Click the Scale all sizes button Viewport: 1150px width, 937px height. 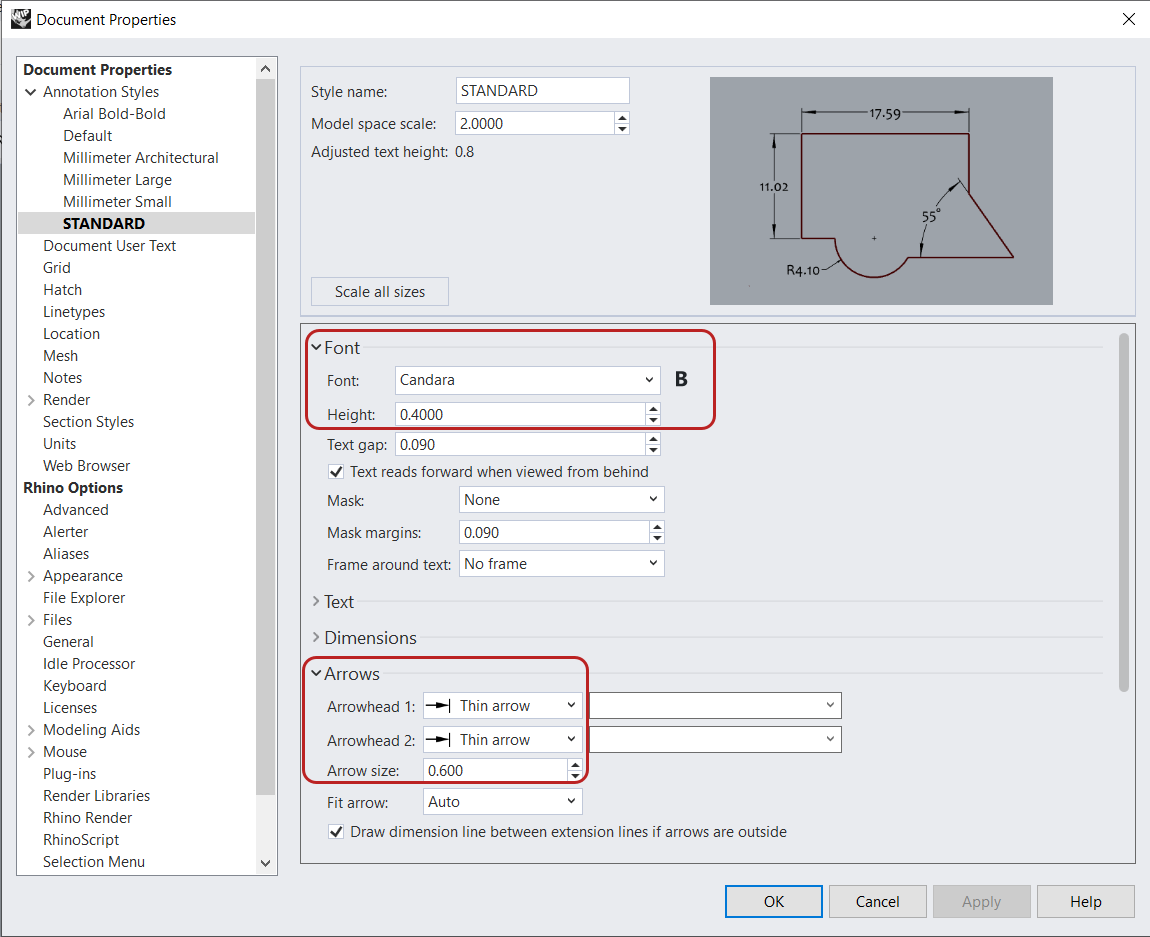[380, 292]
